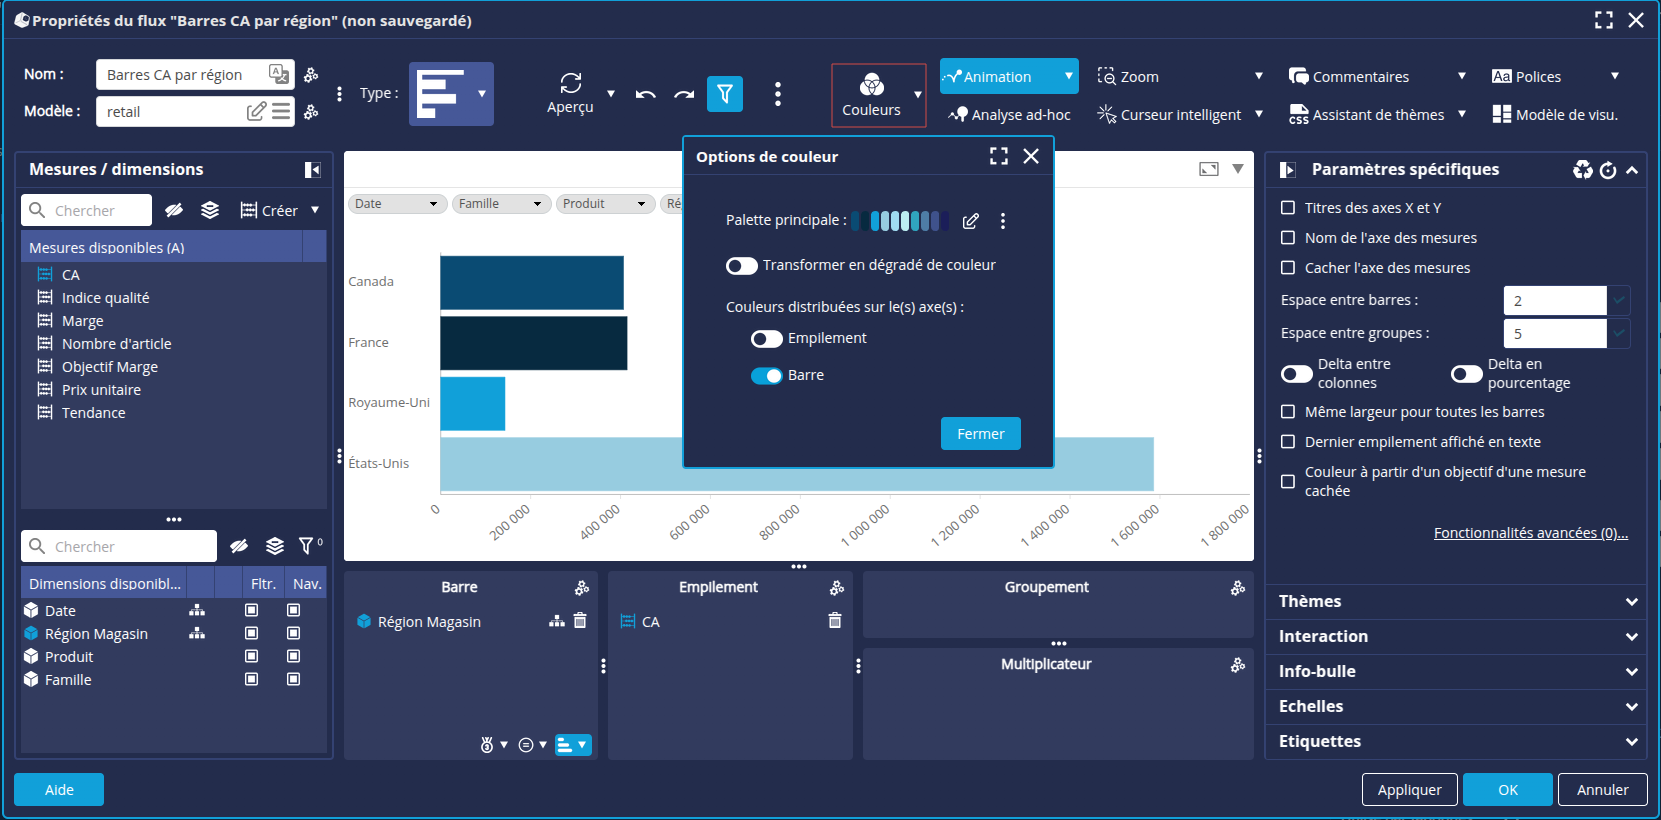Check Titres des axes X et Y

tap(1288, 208)
